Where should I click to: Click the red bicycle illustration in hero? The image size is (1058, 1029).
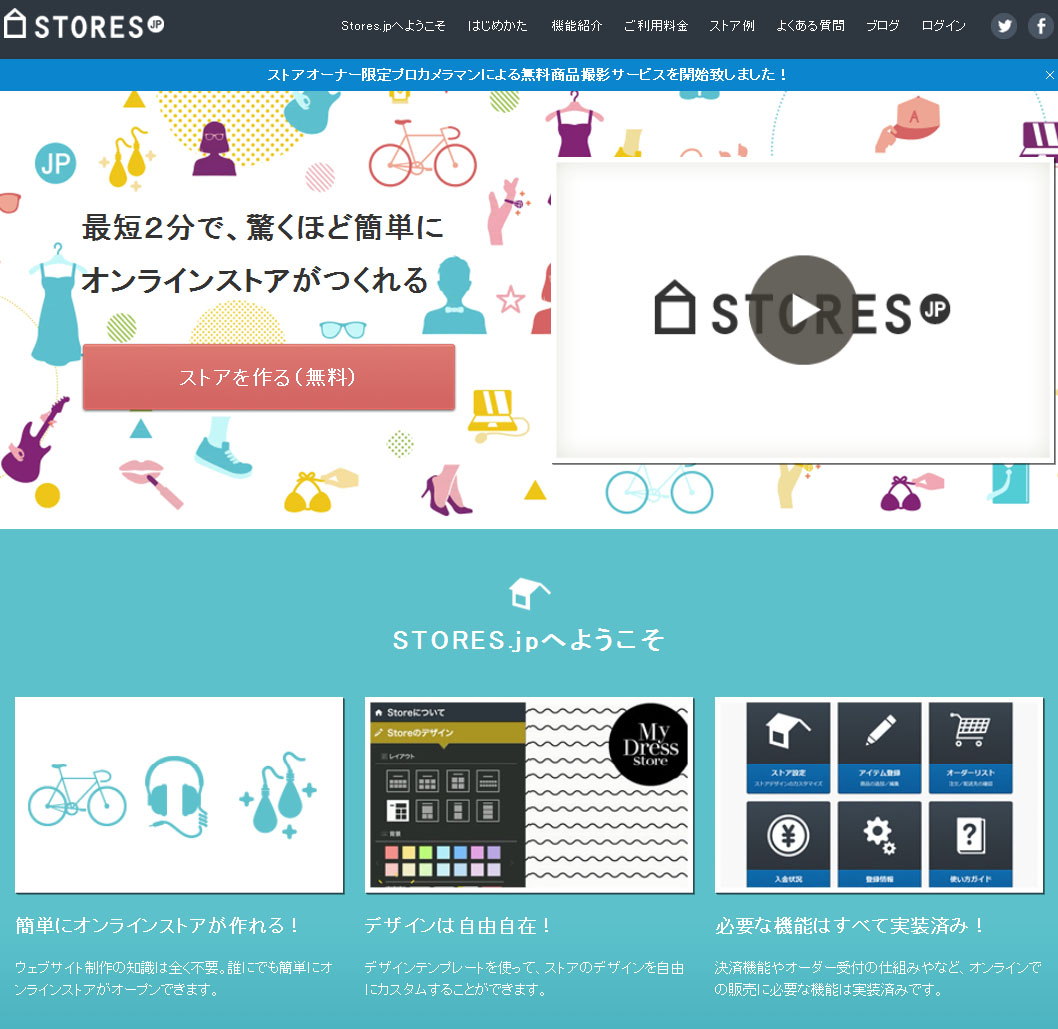tap(422, 154)
